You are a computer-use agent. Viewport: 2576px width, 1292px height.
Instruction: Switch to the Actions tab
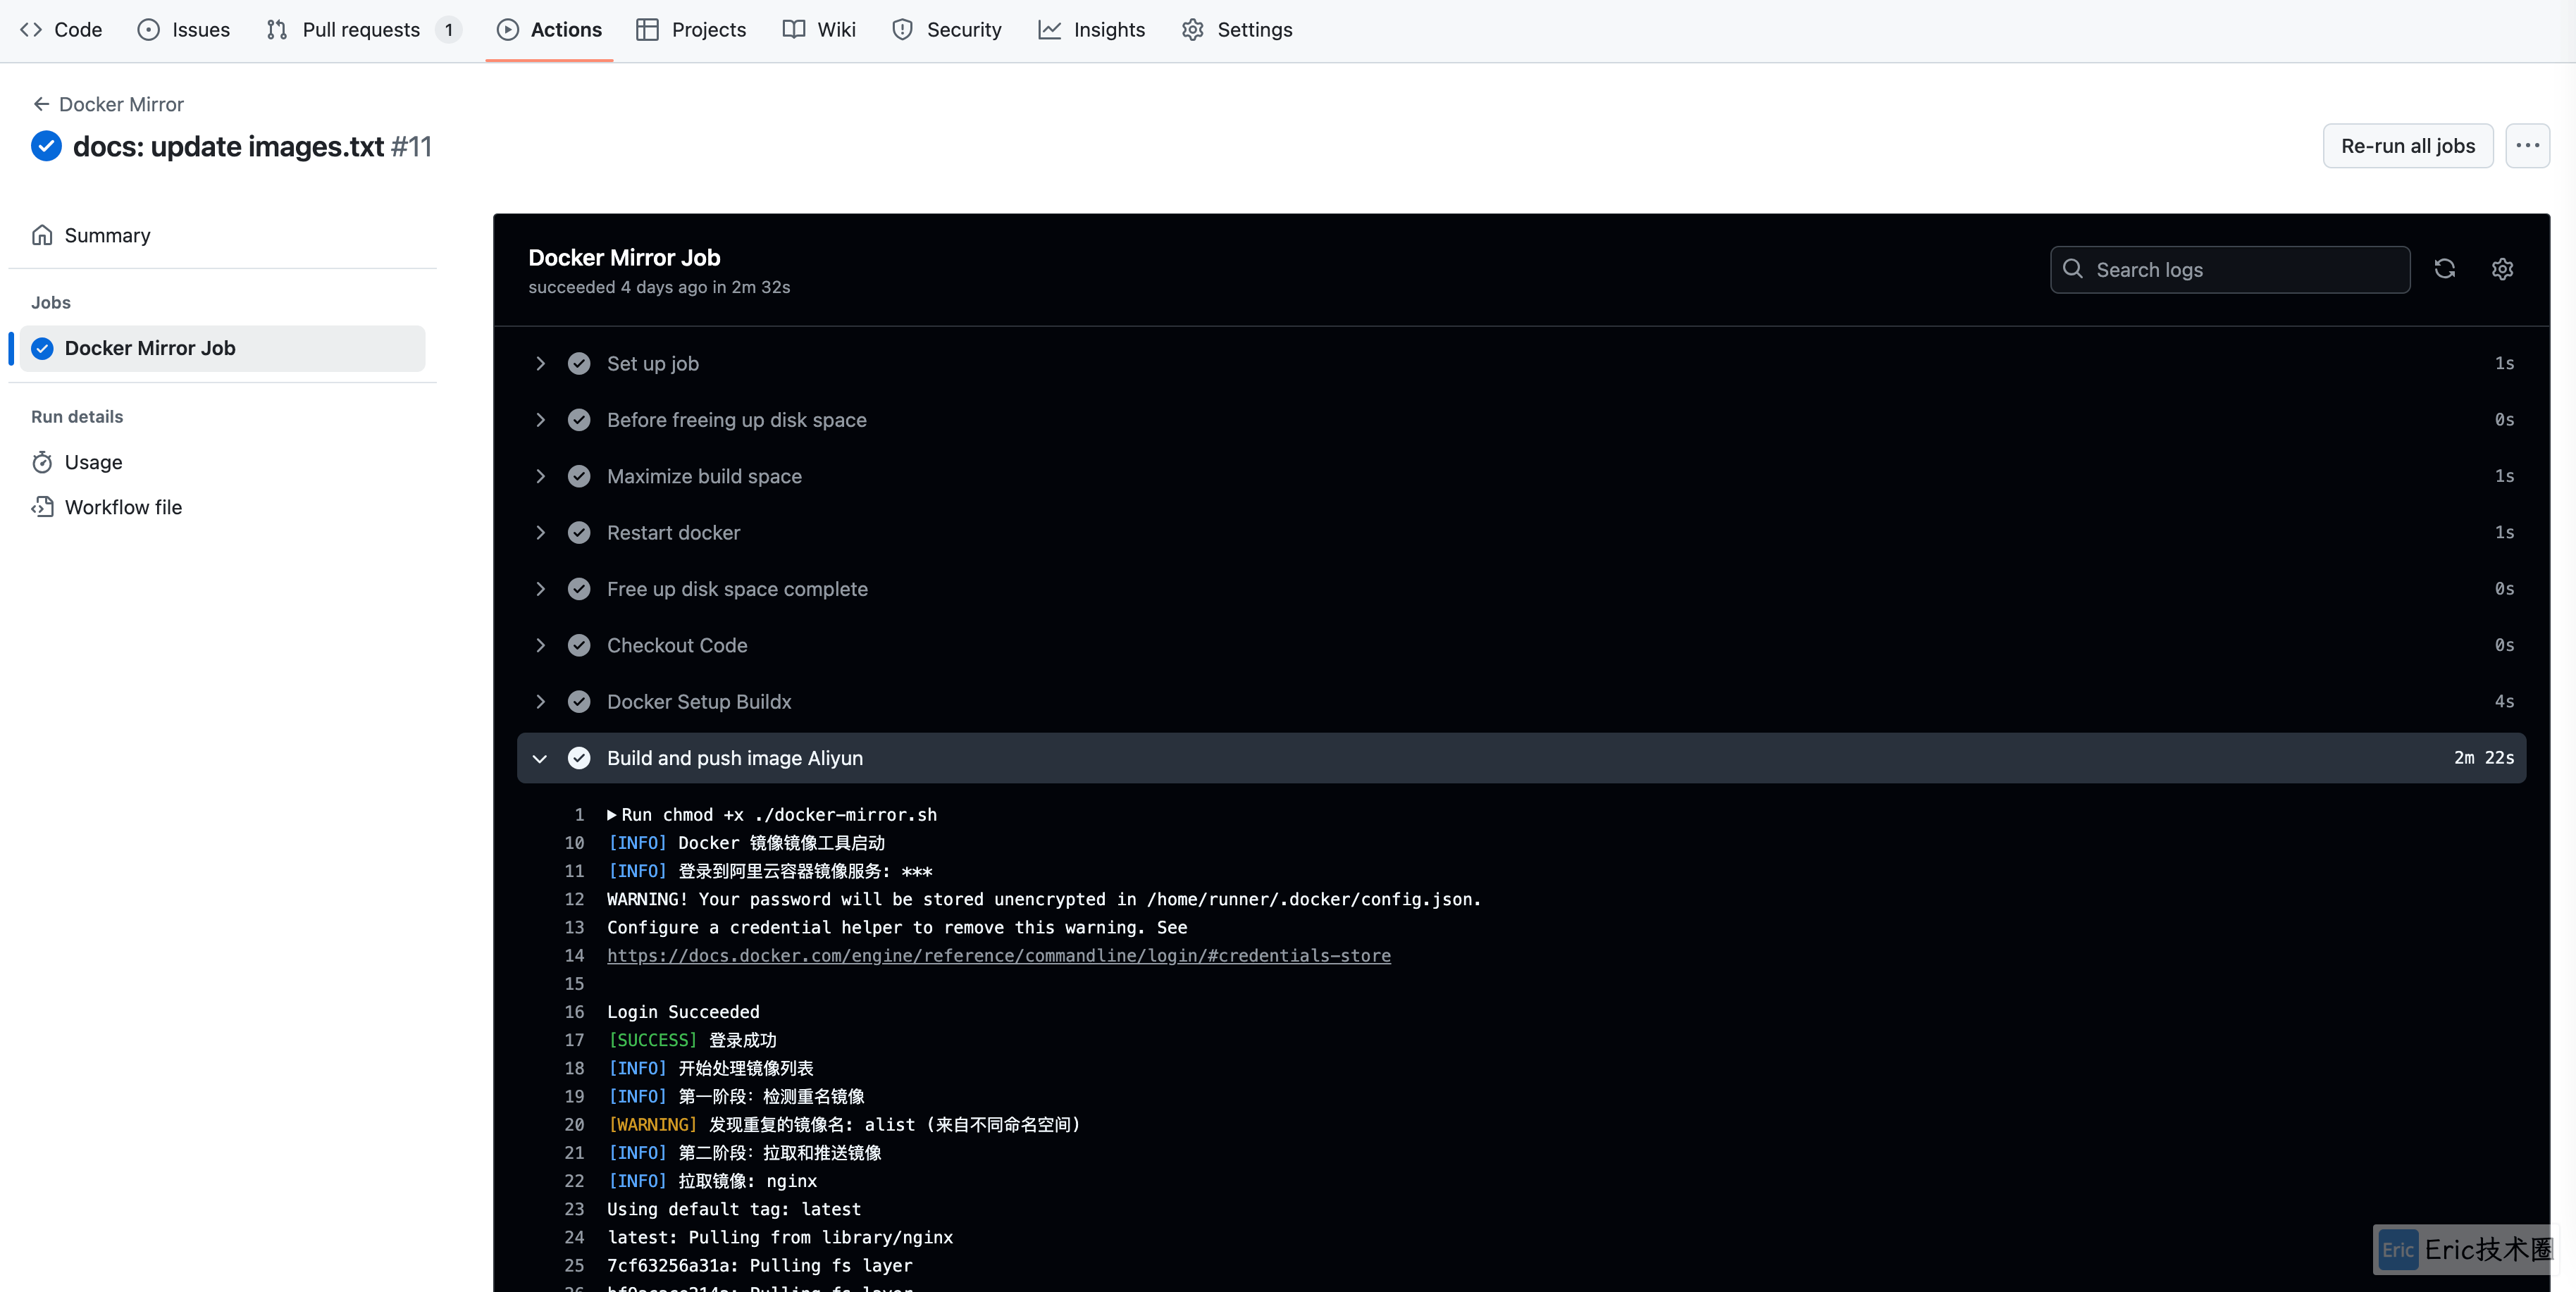549,30
